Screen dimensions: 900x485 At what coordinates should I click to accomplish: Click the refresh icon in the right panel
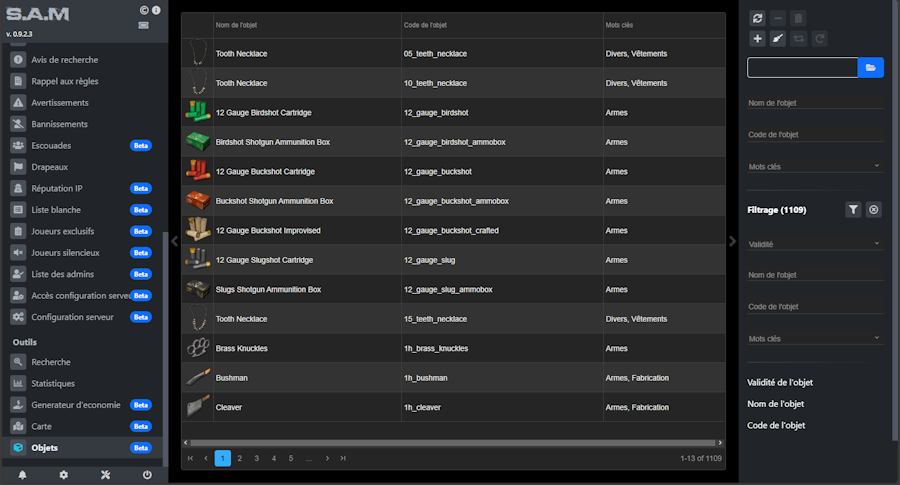757,18
